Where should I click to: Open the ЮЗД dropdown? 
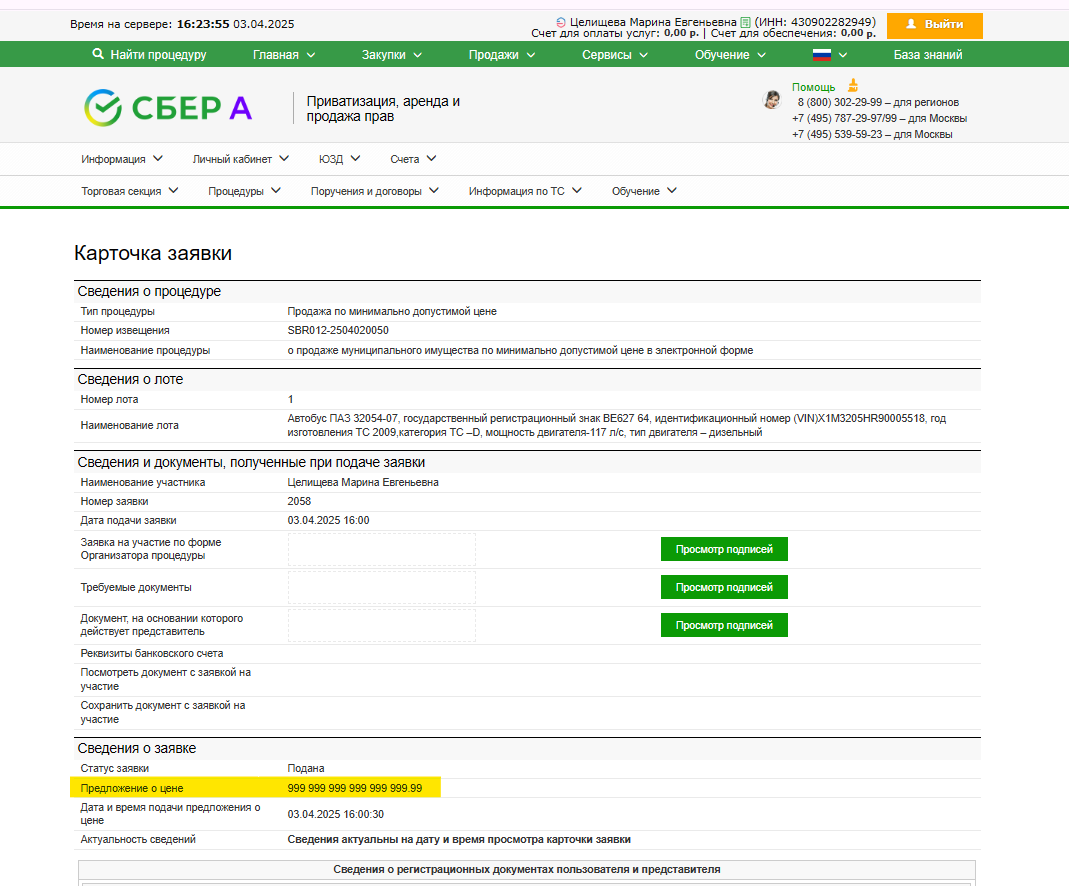339,159
